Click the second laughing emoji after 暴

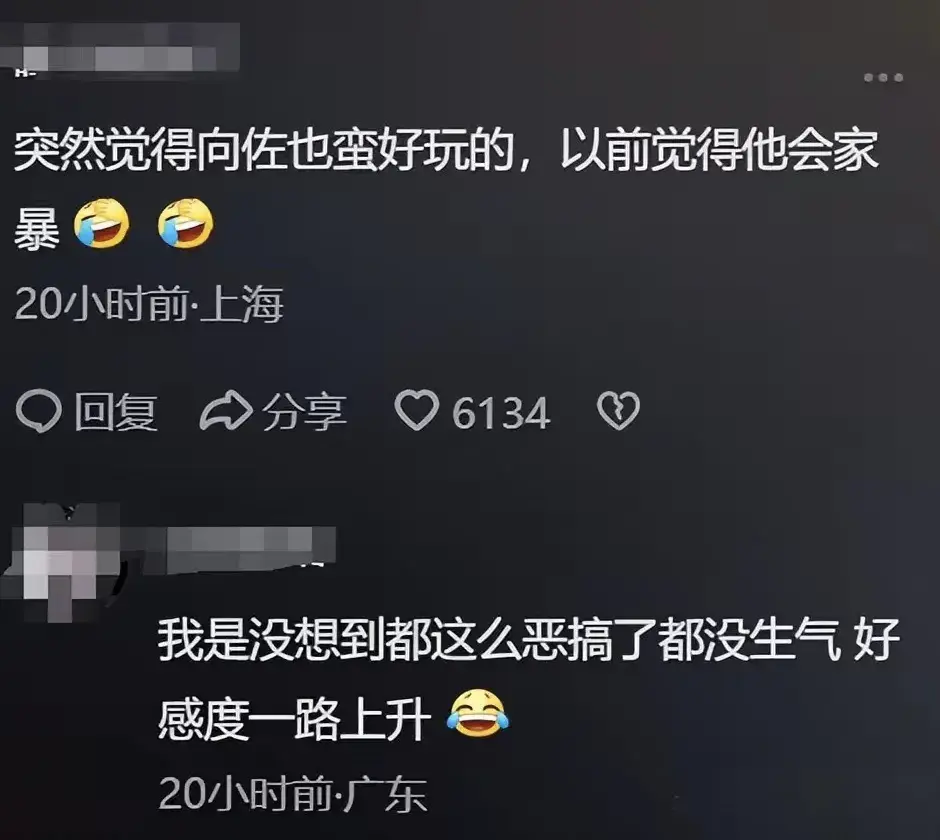click(x=185, y=223)
